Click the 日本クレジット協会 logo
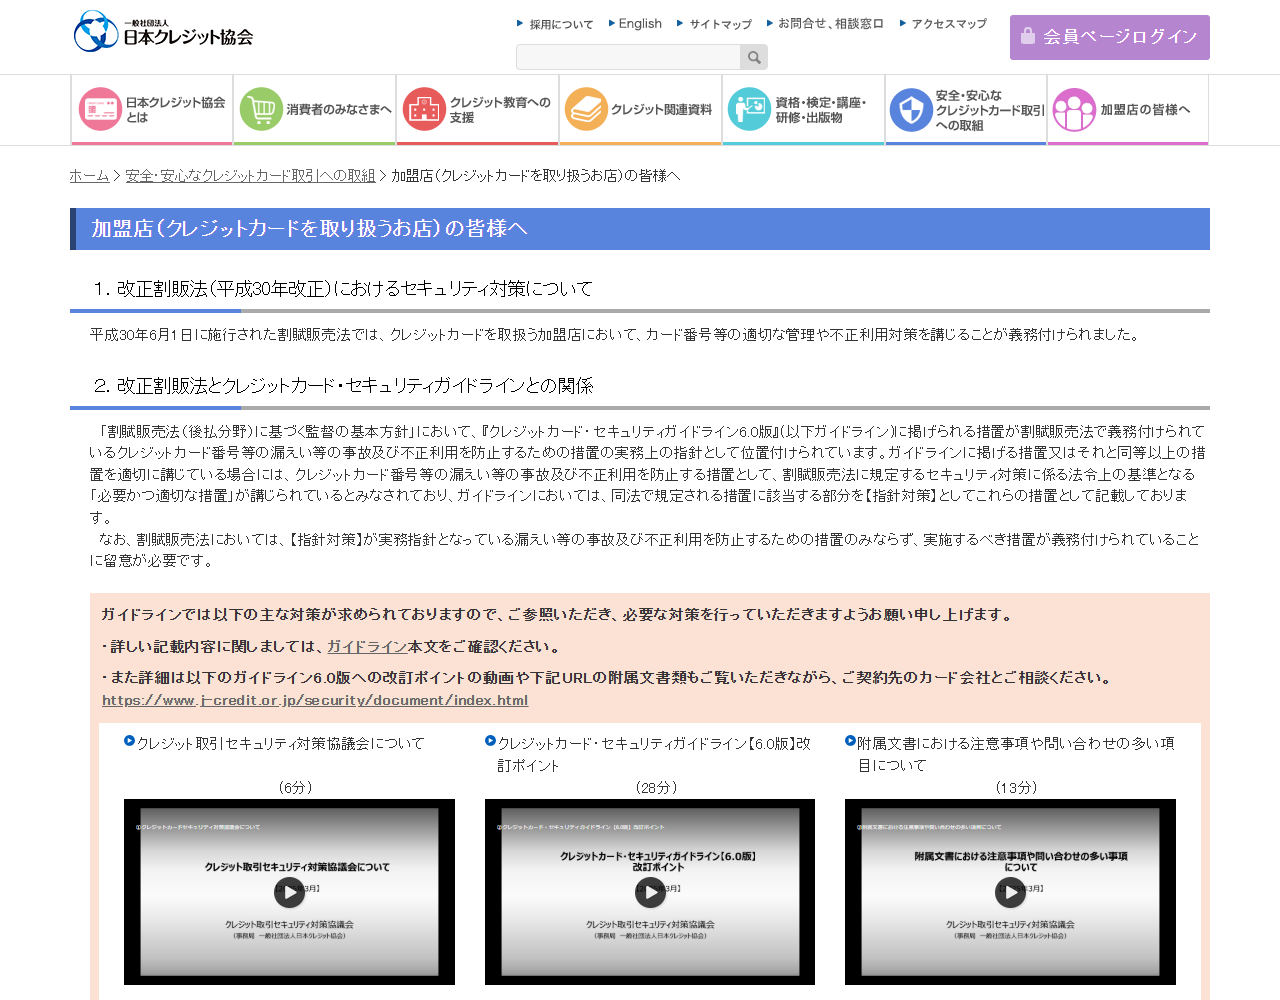Image resolution: width=1280 pixels, height=1000 pixels. pyautogui.click(x=163, y=31)
